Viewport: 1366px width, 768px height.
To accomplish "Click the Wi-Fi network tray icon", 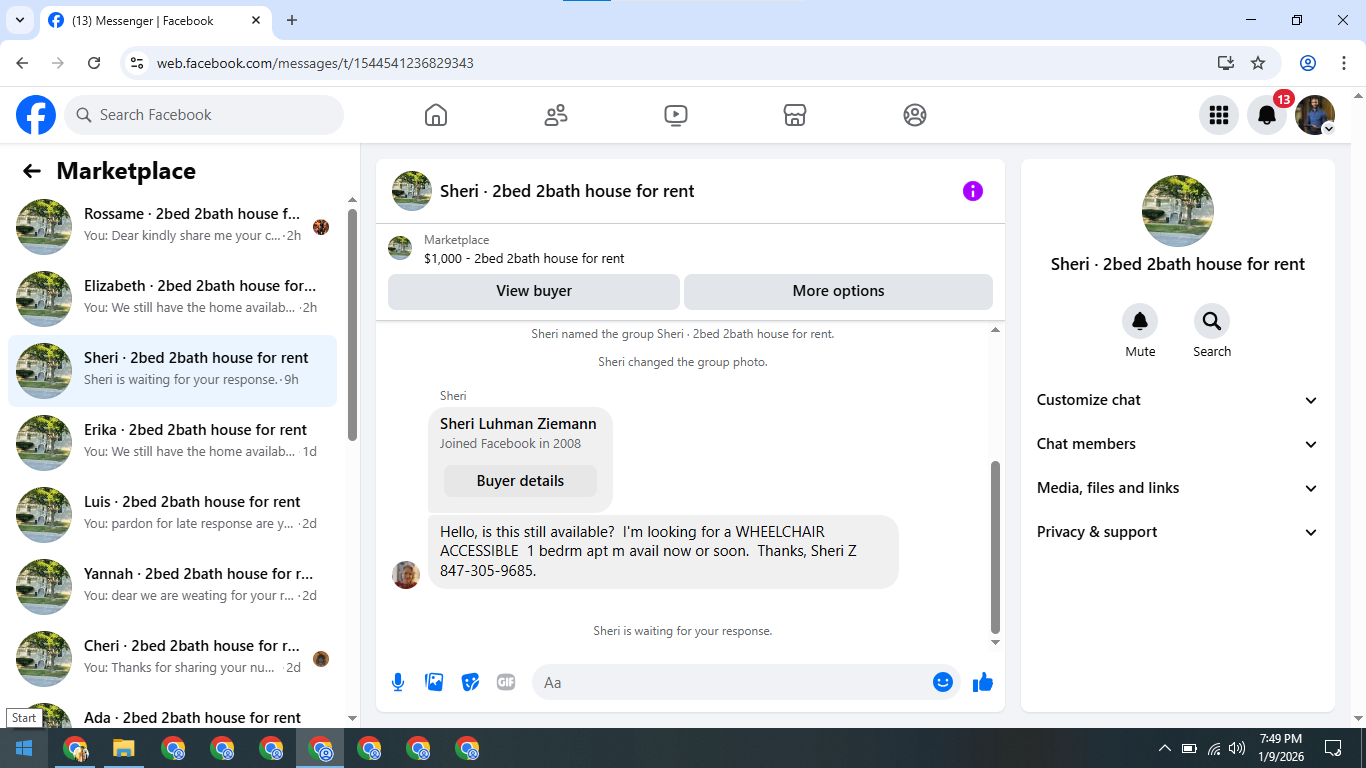I will [1214, 748].
